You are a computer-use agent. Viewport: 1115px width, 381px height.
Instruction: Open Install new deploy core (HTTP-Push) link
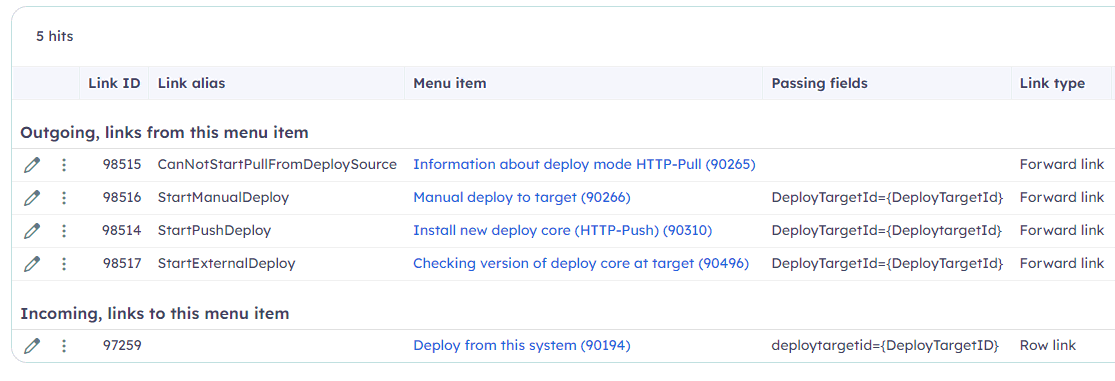click(x=562, y=231)
